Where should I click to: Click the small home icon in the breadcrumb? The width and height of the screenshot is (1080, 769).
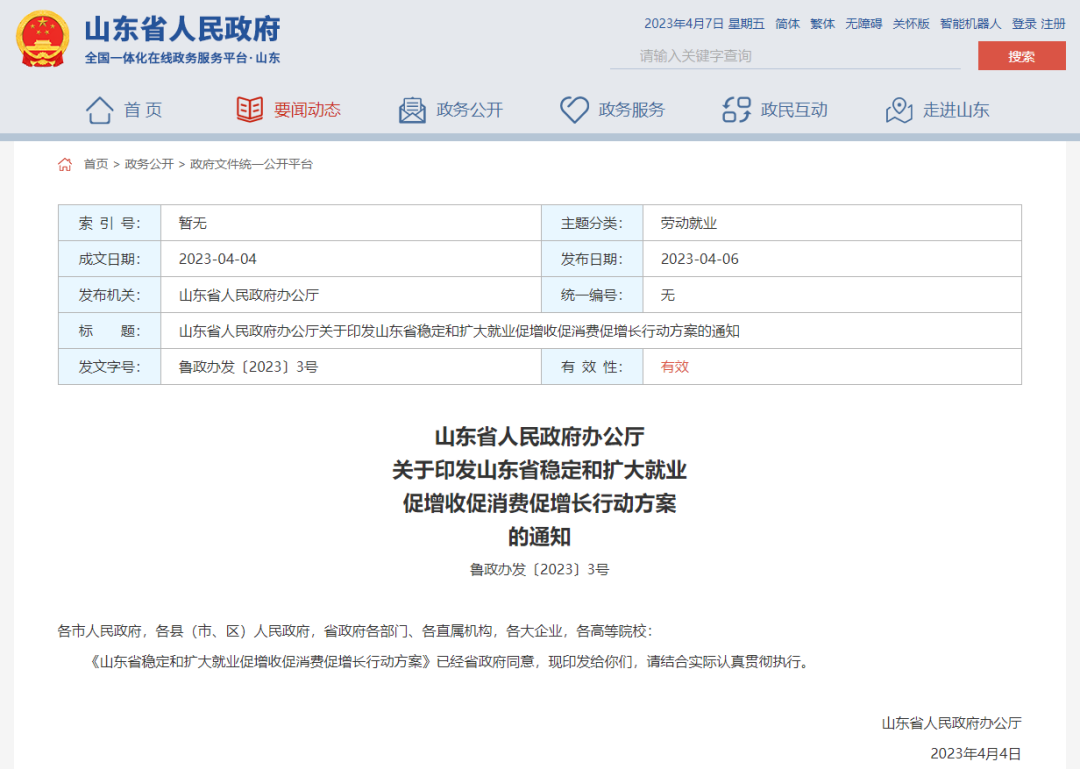(x=66, y=164)
